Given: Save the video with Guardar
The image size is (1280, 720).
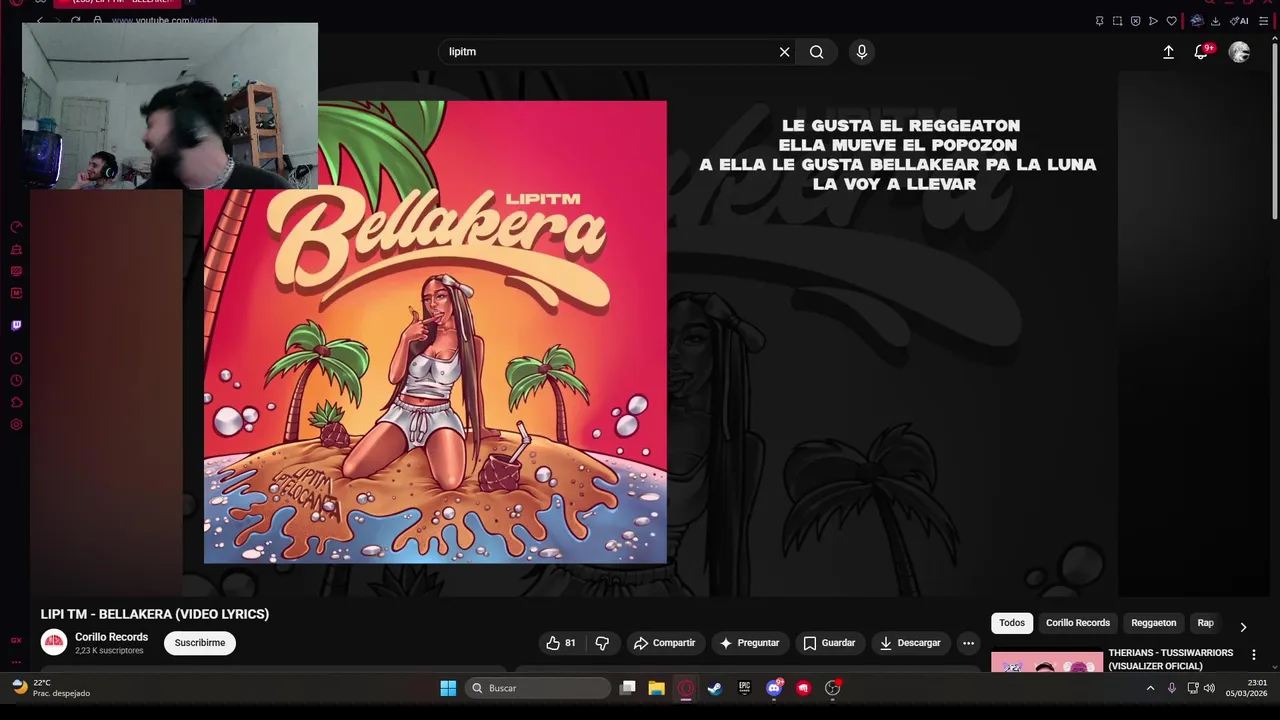Looking at the screenshot, I should [829, 643].
